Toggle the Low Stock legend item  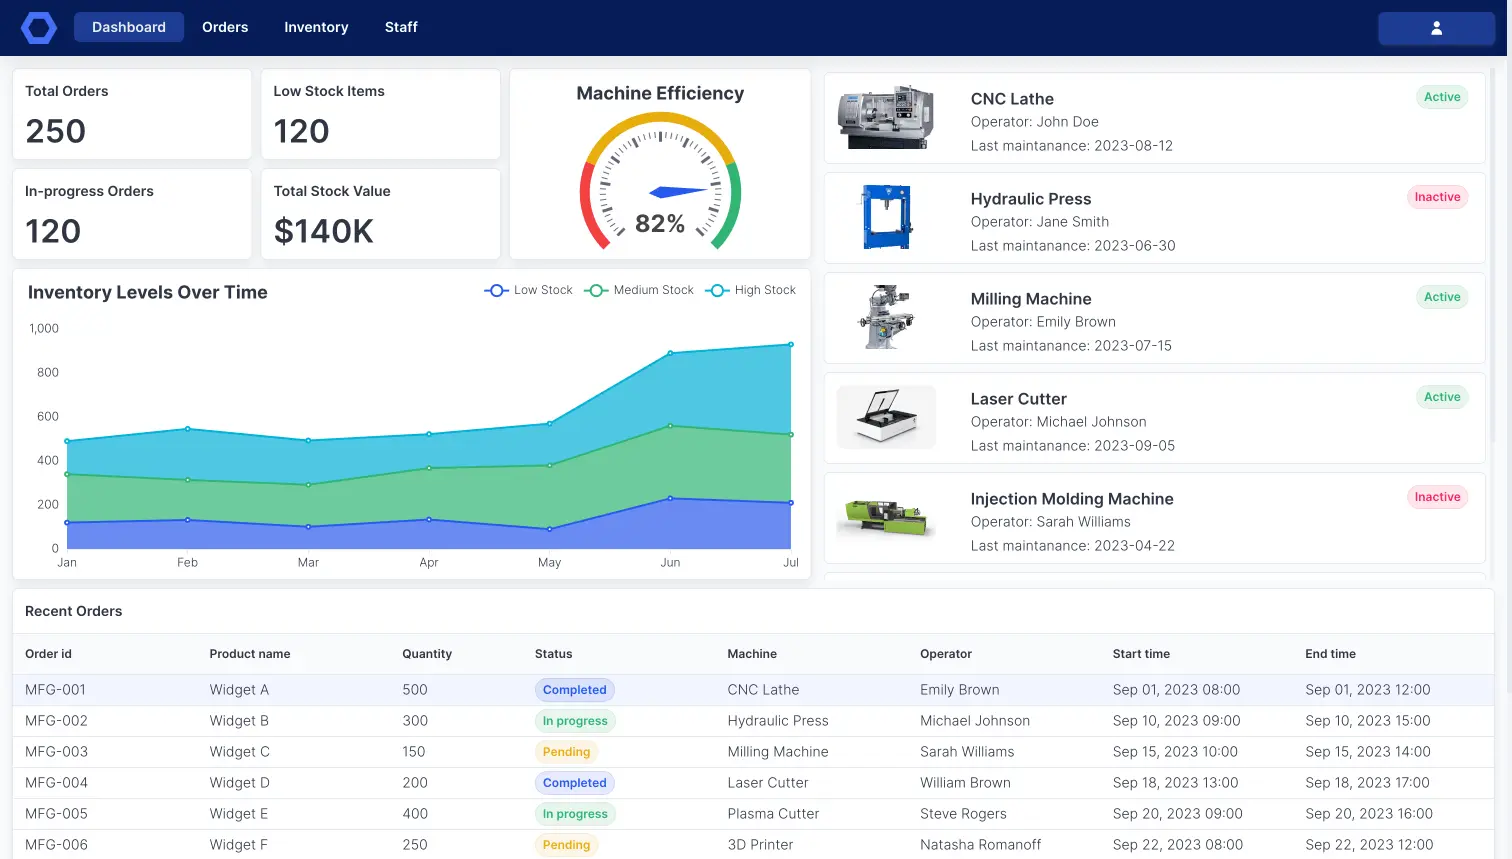(528, 290)
